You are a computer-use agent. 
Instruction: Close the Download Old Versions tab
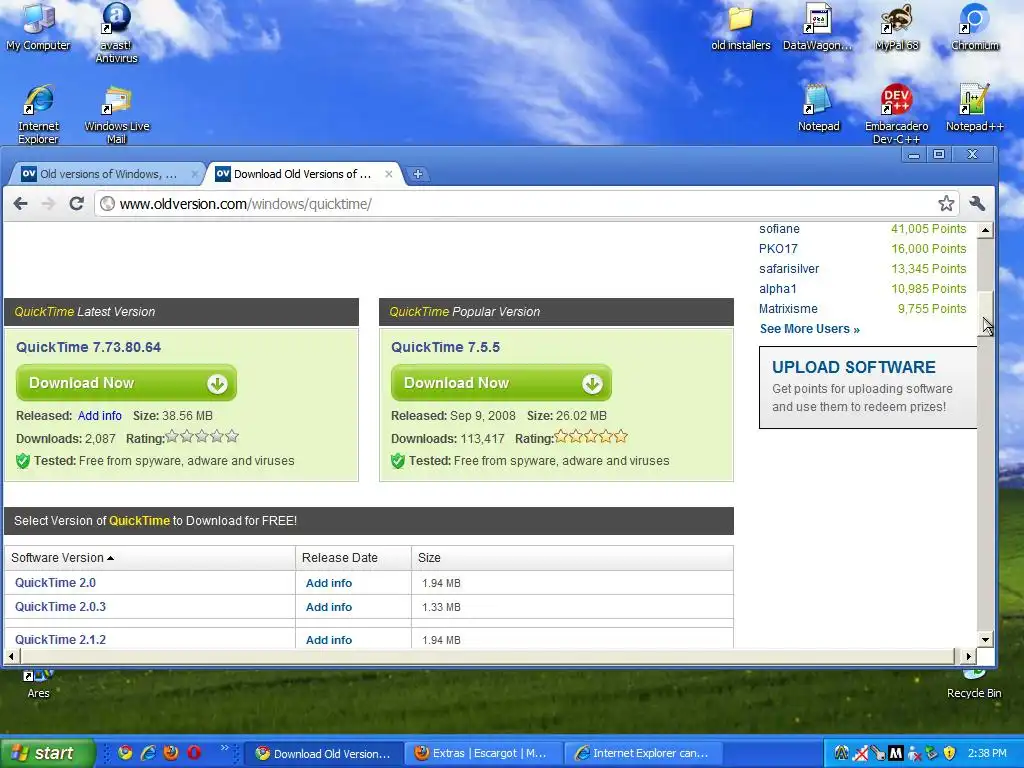click(x=389, y=174)
